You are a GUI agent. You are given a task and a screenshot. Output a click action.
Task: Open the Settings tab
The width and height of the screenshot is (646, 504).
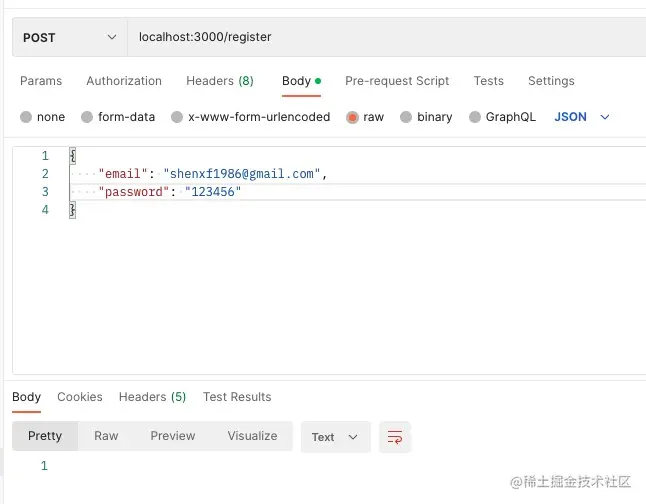point(551,81)
